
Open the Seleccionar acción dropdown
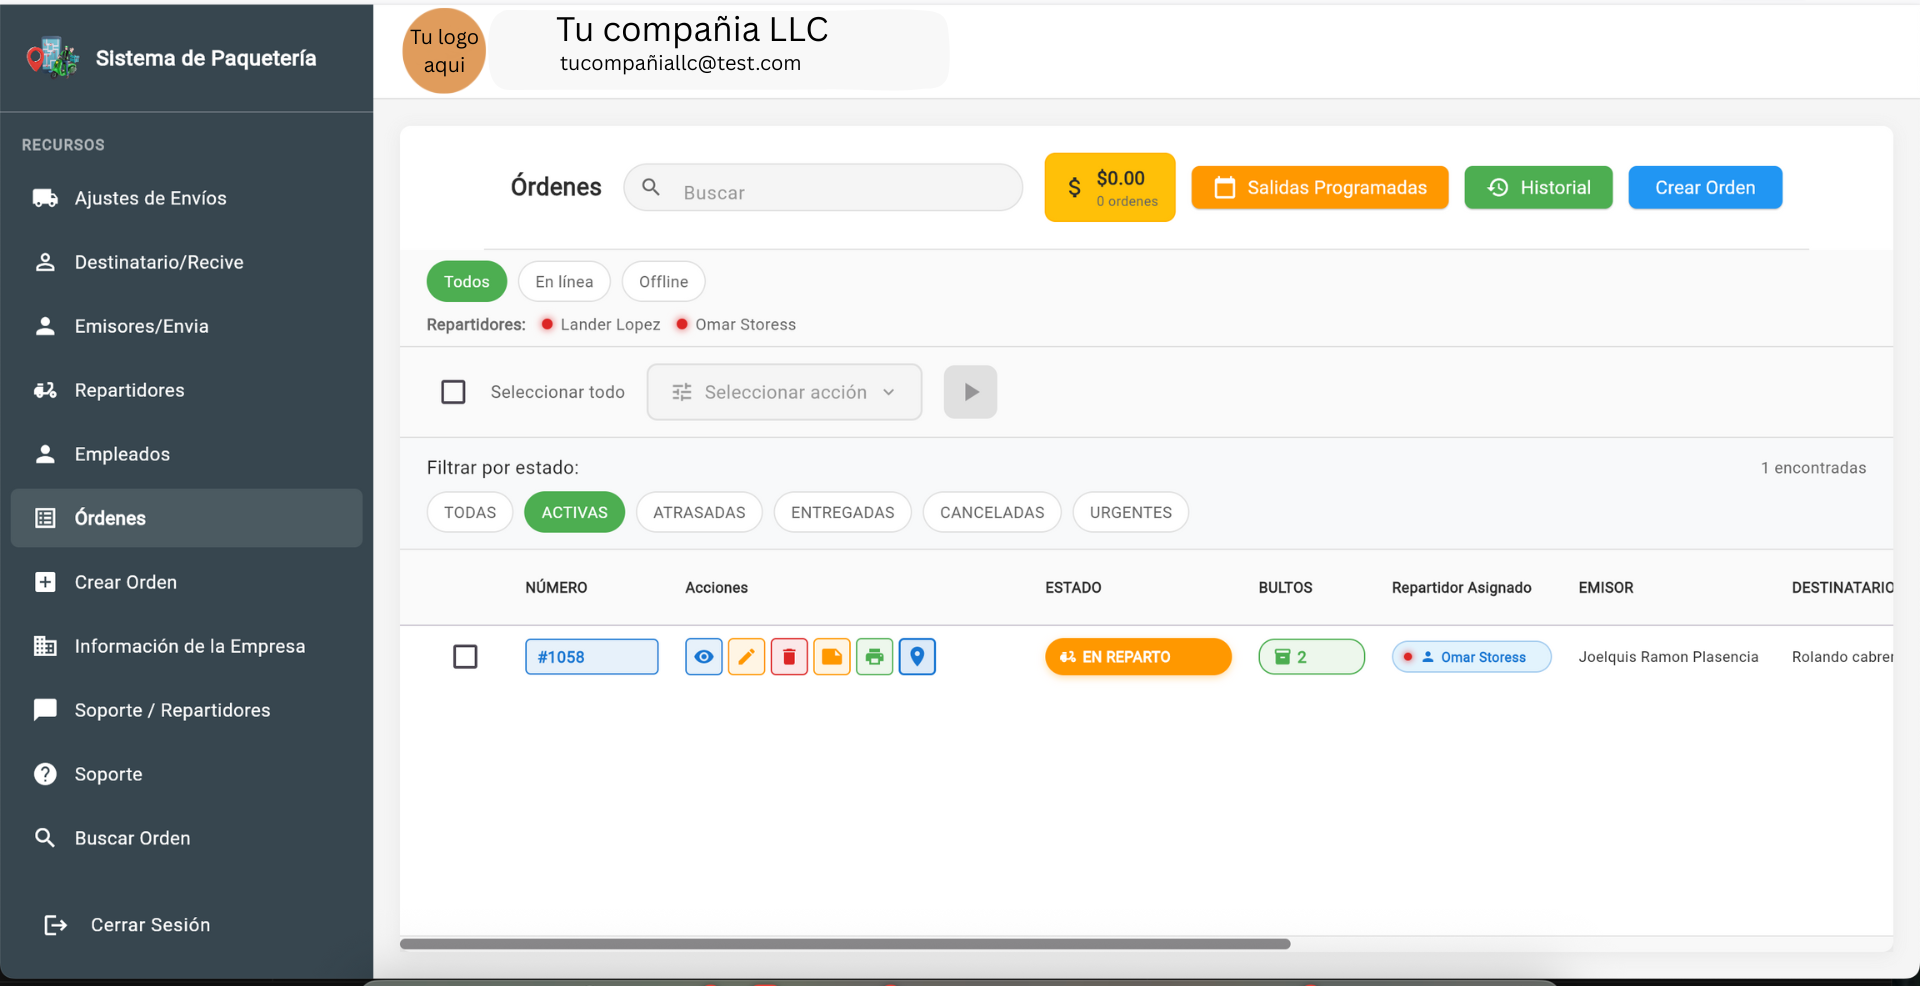click(x=784, y=392)
